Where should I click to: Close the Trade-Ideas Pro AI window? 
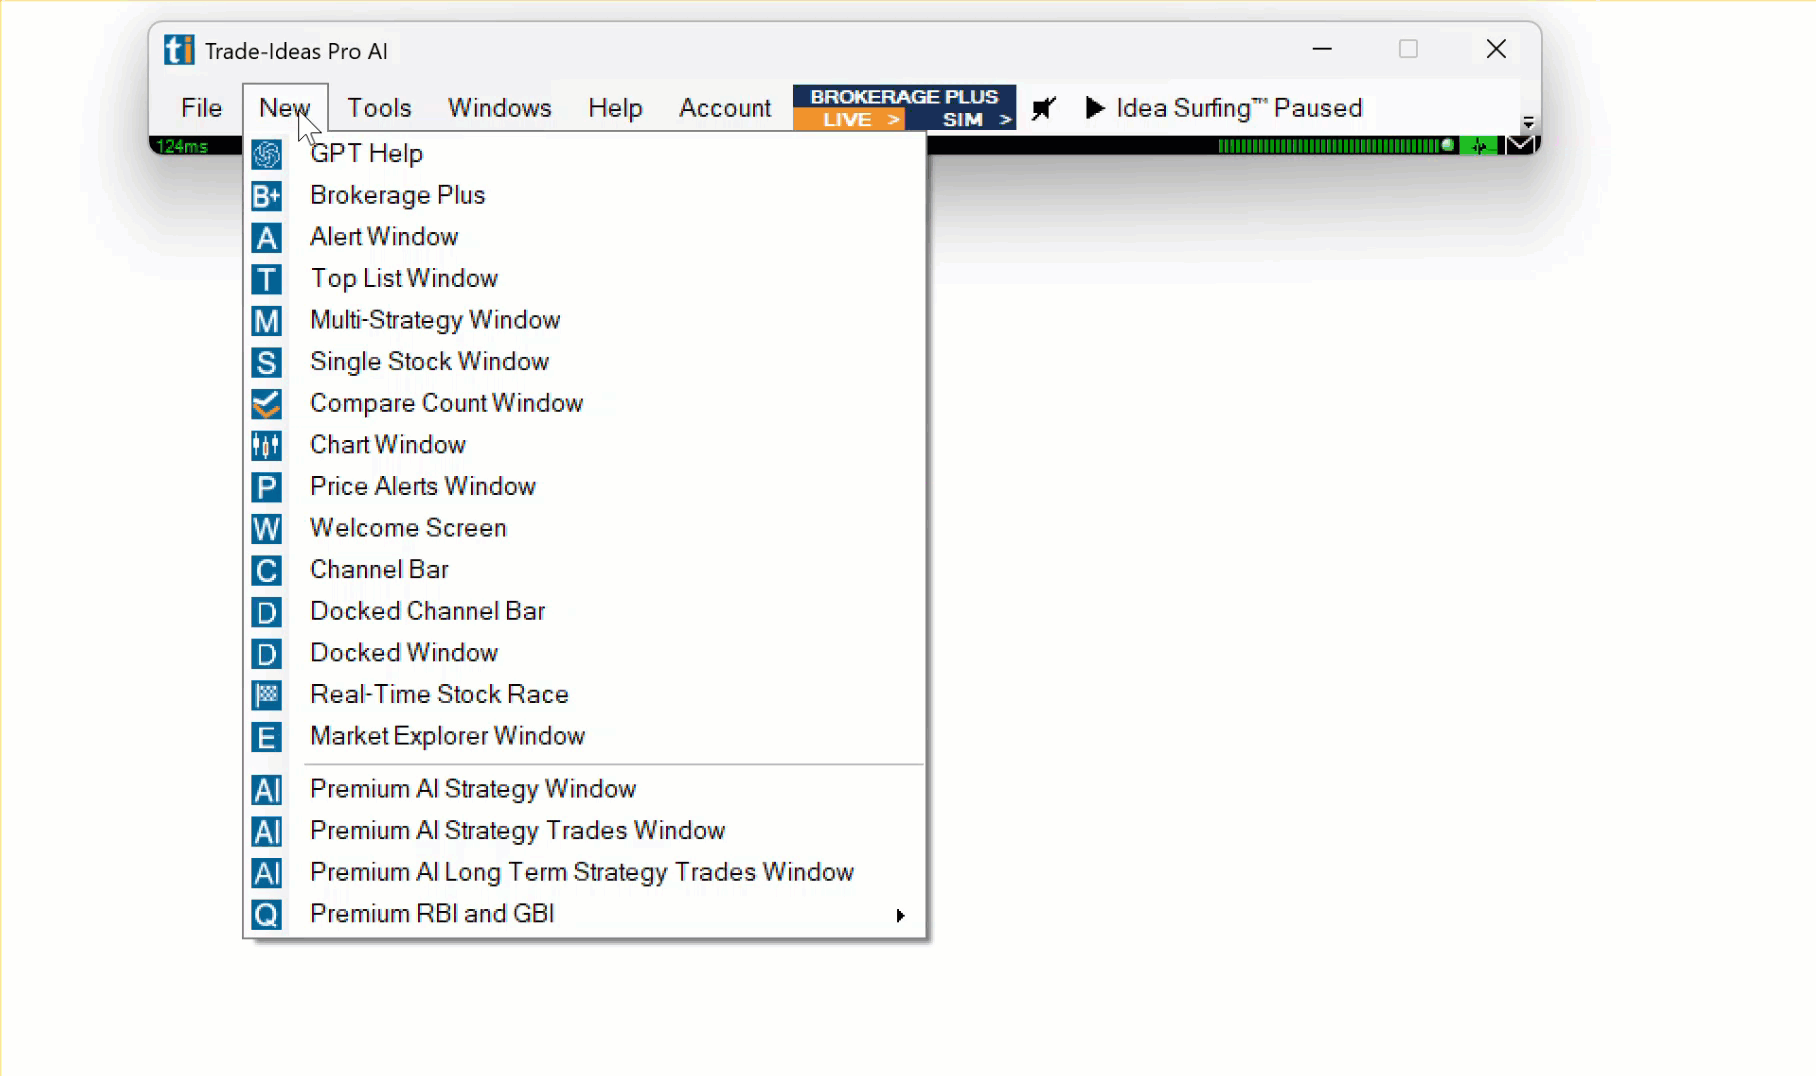pos(1496,49)
